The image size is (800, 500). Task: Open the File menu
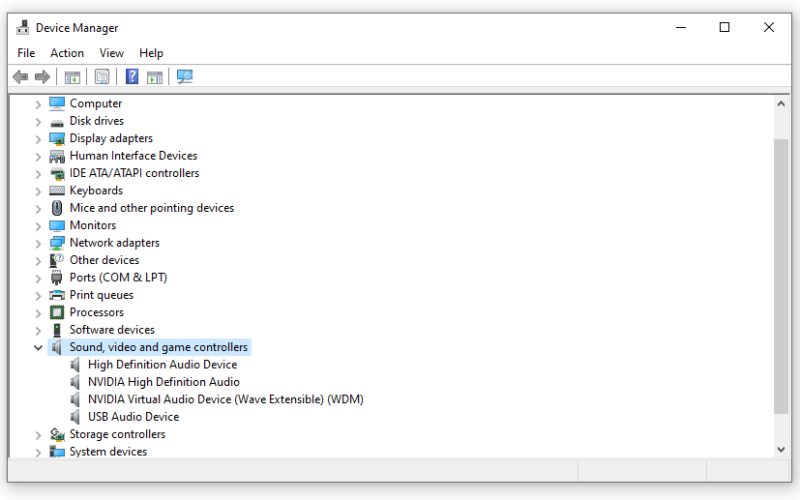(26, 53)
